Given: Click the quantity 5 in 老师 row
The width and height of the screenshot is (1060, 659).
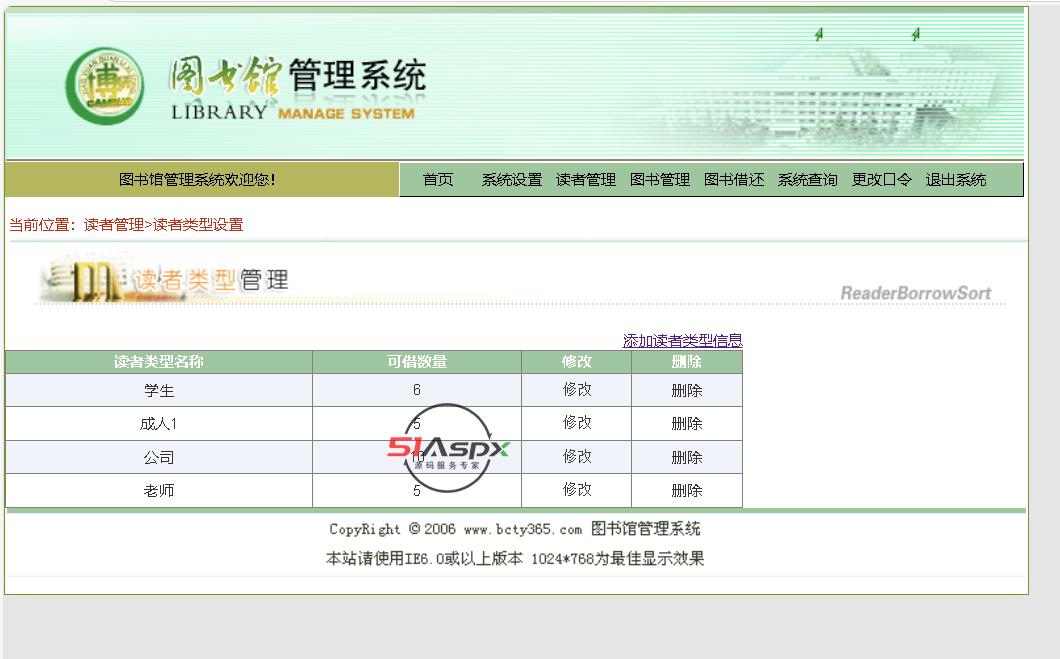Looking at the screenshot, I should tap(416, 491).
